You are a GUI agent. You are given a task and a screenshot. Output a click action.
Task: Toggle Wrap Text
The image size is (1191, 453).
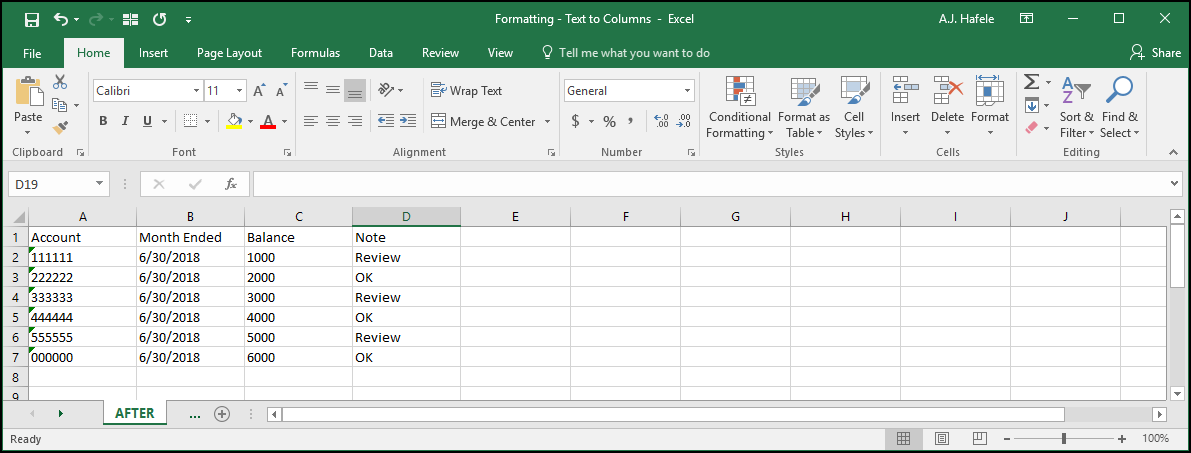click(x=467, y=90)
